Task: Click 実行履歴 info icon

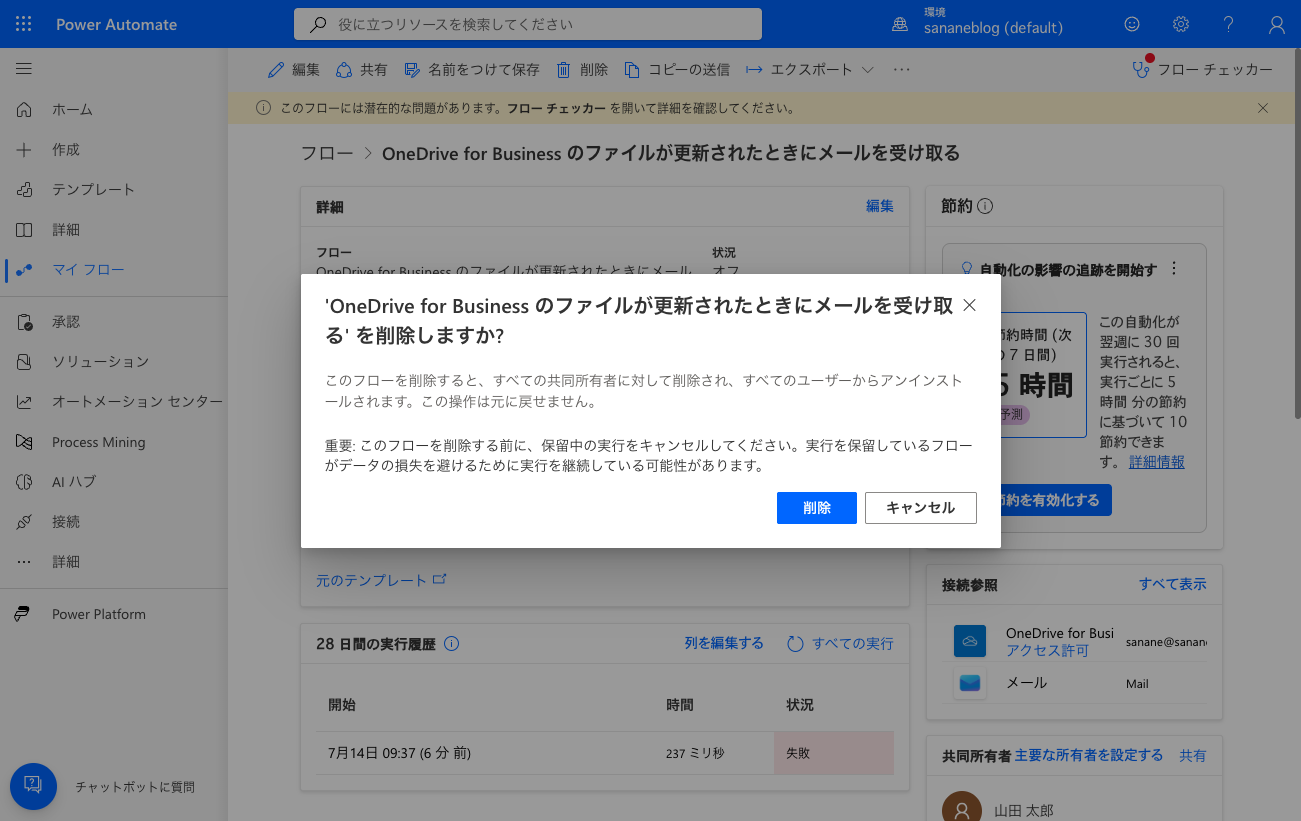Action: tap(451, 644)
